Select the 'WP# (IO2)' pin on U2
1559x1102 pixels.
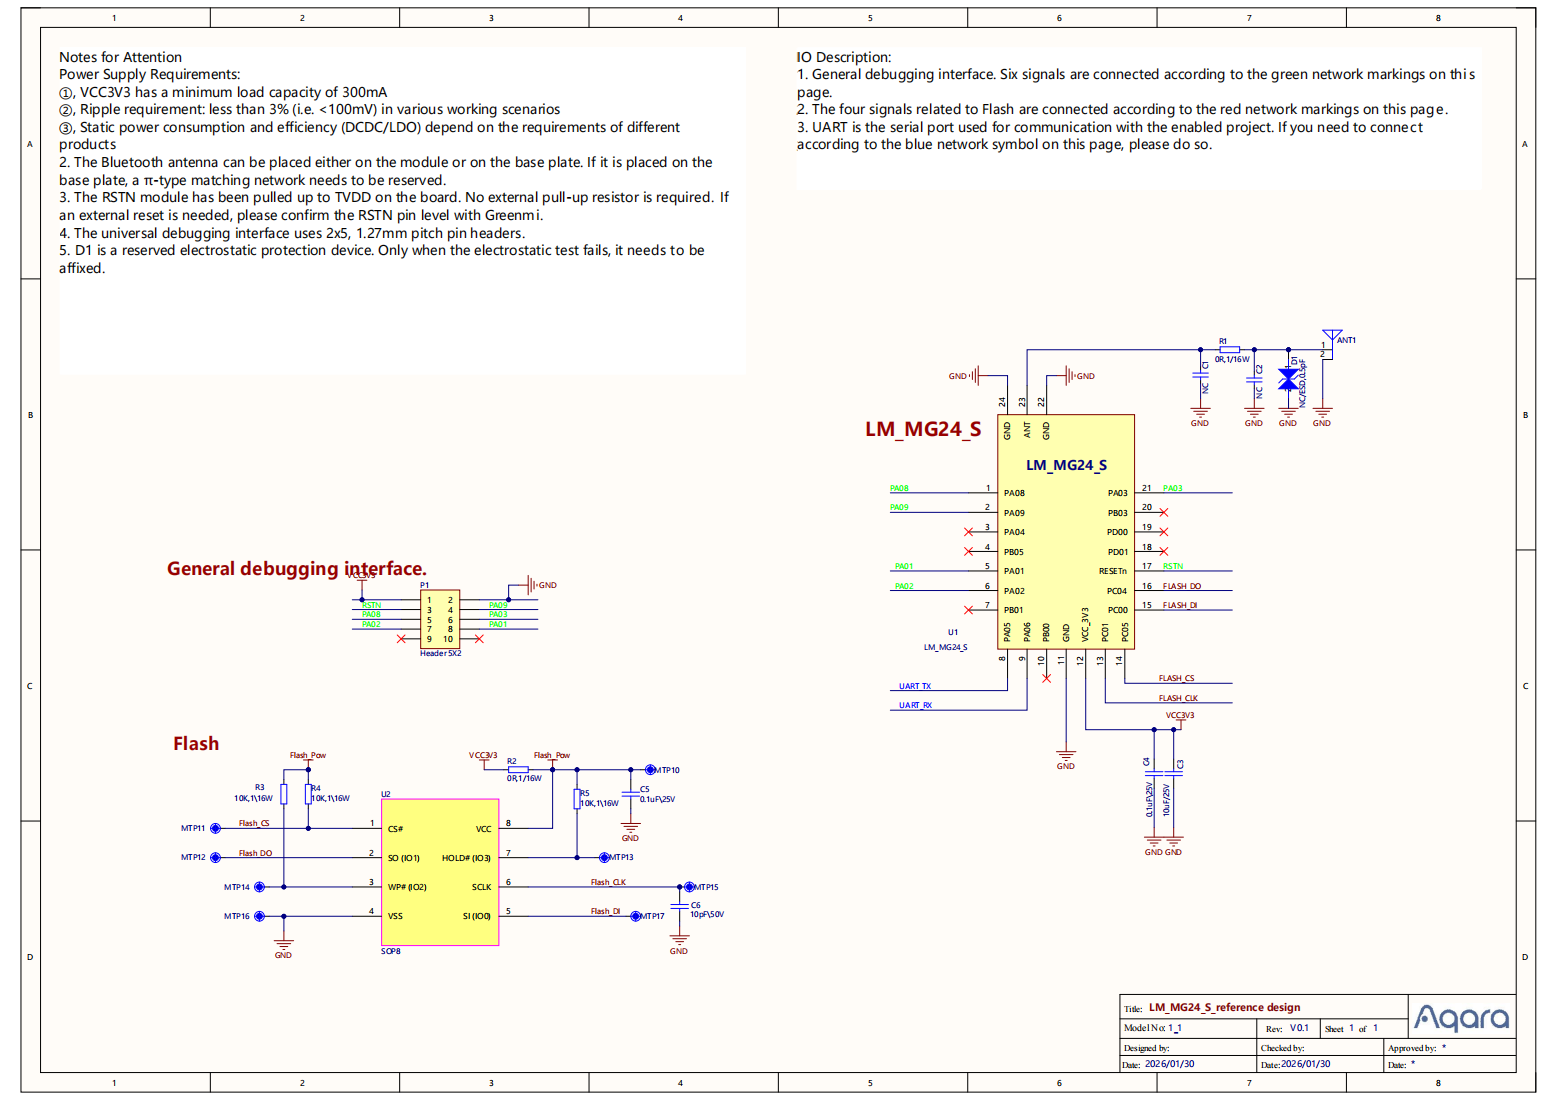(407, 887)
